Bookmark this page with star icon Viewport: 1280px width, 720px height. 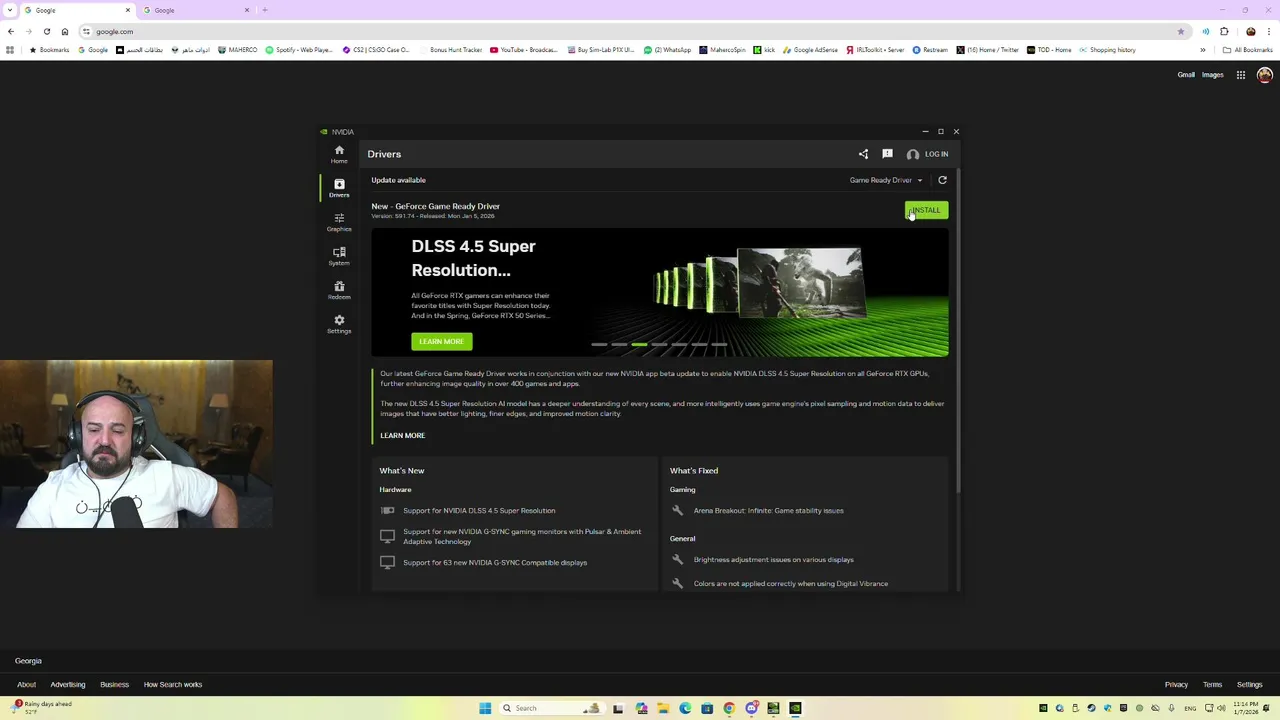point(1180,32)
